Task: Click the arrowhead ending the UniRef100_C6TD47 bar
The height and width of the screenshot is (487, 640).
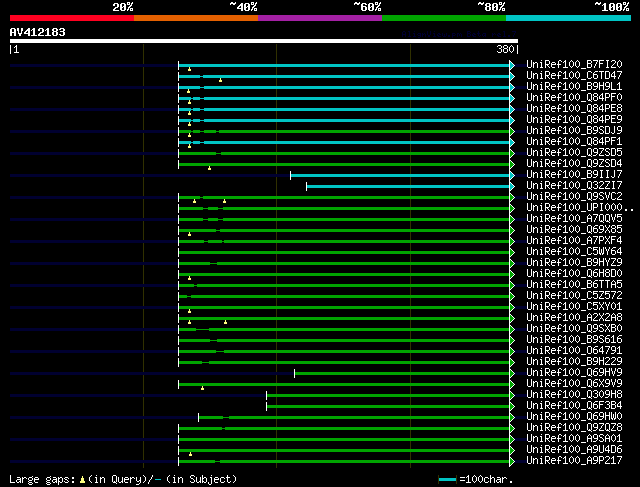Action: [x=512, y=76]
